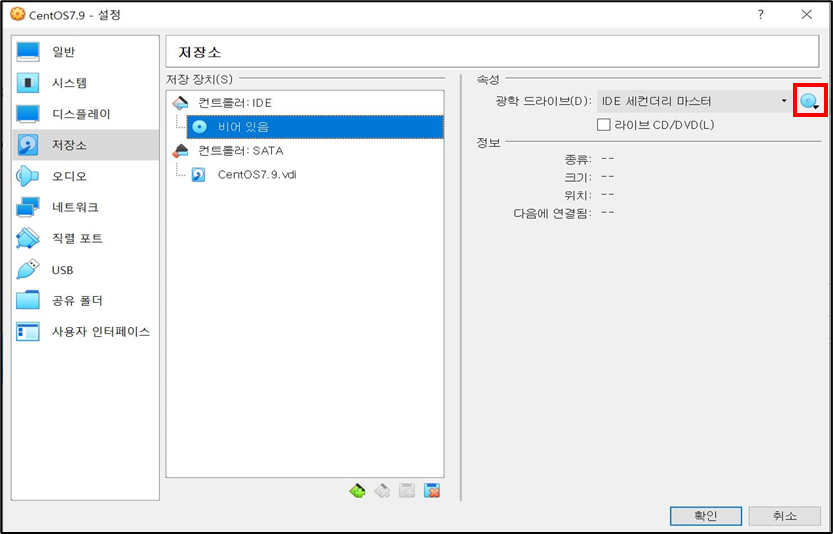Screen dimensions: 833x534
Task: Click the remove controller icon
Action: pyautogui.click(x=382, y=490)
